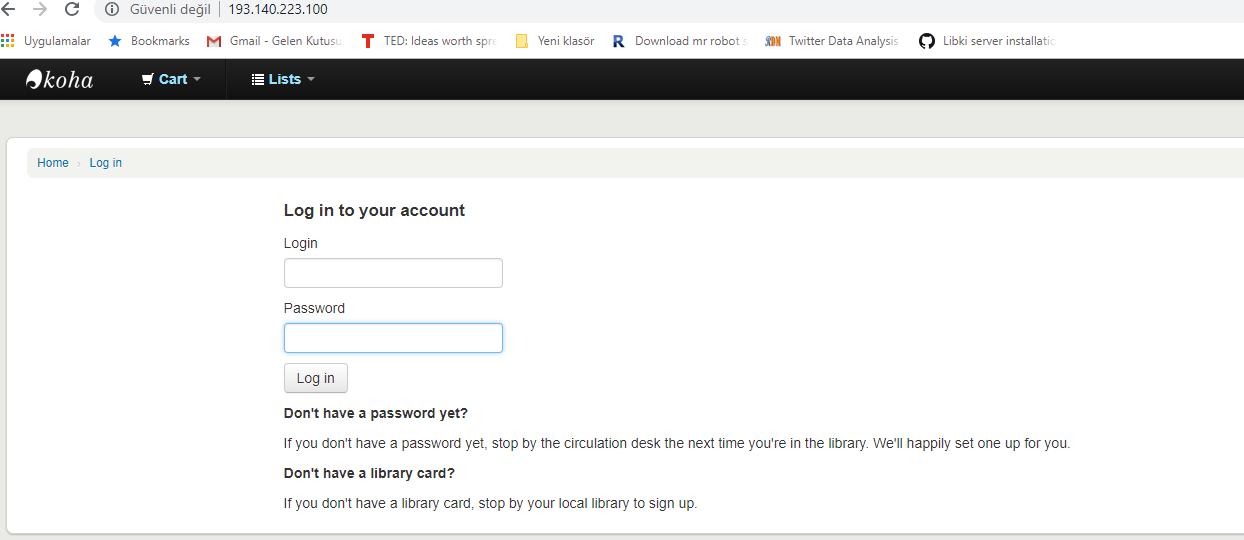Open the Twitter Data Analysis bookmark
Image resolution: width=1244 pixels, height=540 pixels.
coord(832,41)
